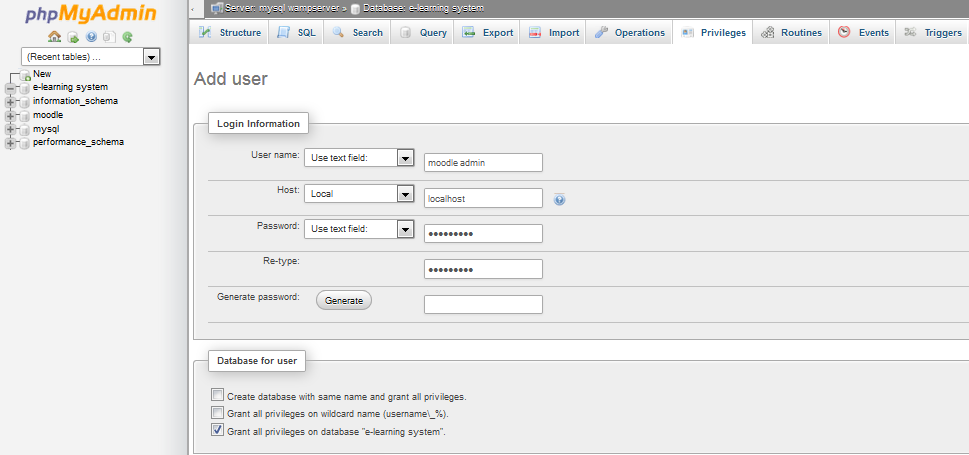Open mysql database in tree
Image resolution: width=969 pixels, height=455 pixels.
46,129
